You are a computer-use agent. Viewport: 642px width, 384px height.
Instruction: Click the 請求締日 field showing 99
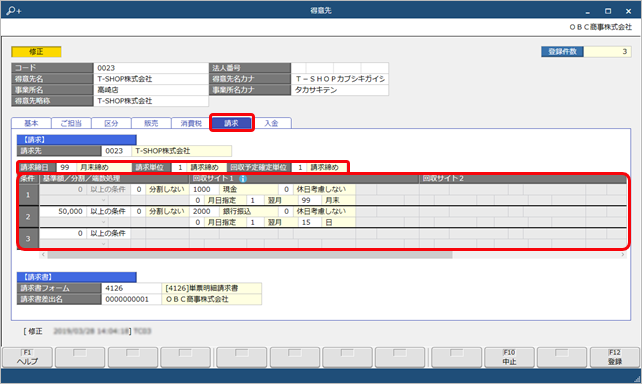66,167
